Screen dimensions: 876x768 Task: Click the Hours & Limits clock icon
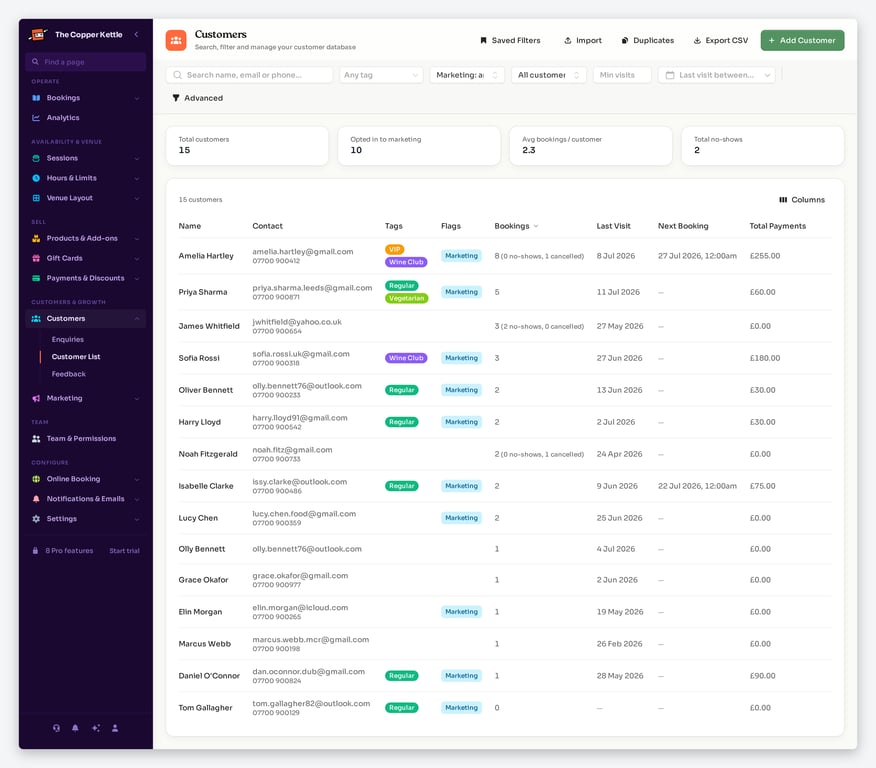(x=36, y=178)
